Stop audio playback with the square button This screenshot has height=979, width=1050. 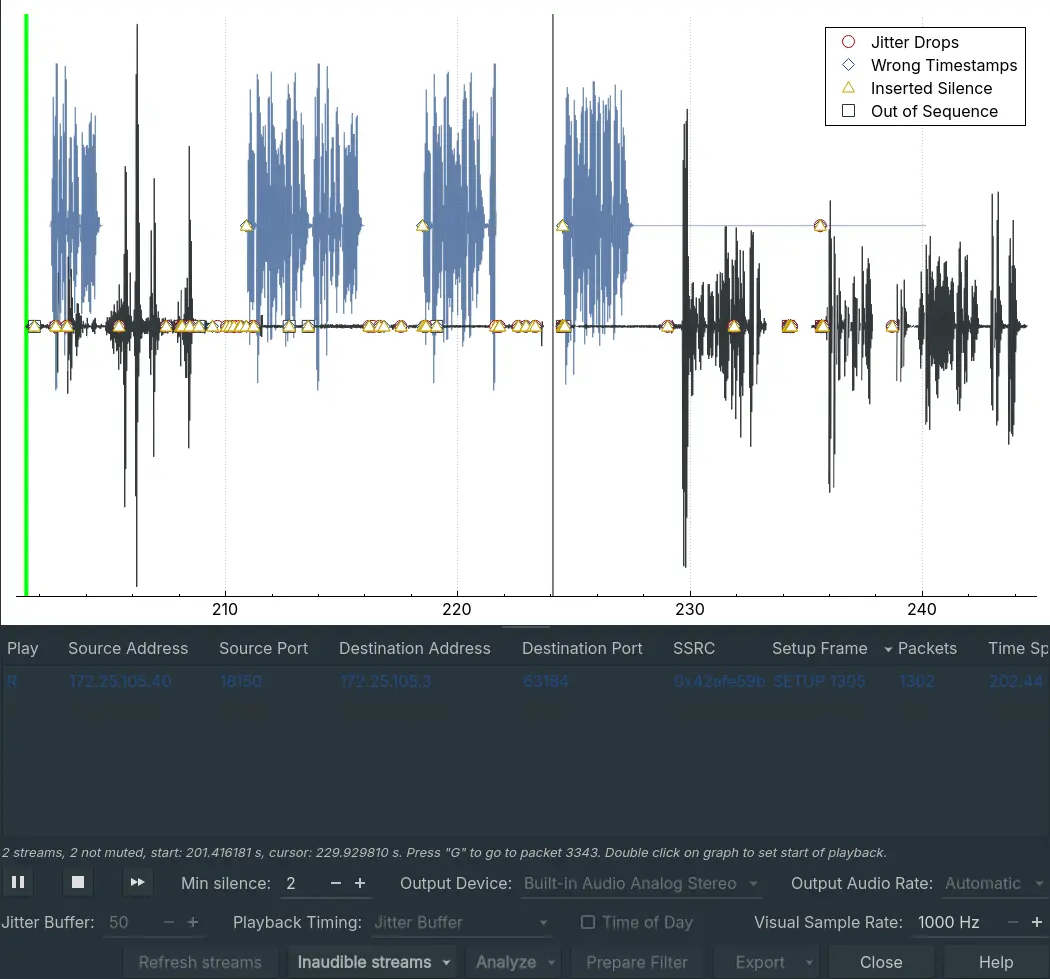[x=78, y=883]
